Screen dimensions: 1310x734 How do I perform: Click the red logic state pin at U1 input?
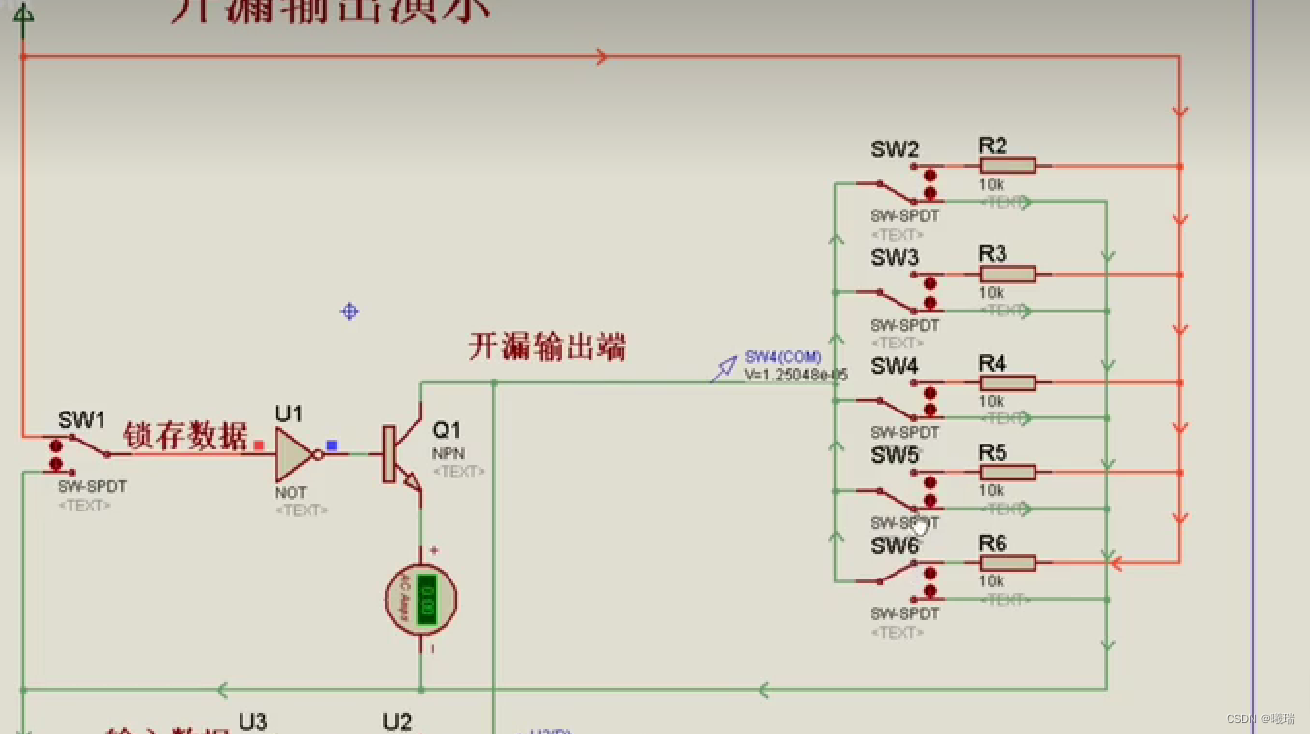[x=258, y=446]
